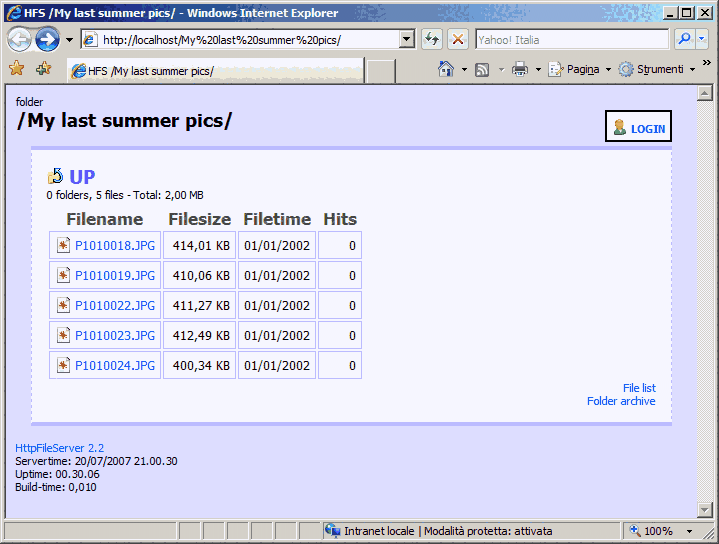The width and height of the screenshot is (719, 544).
Task: Open the HttpFileServer 2.2 link
Action: point(60,448)
